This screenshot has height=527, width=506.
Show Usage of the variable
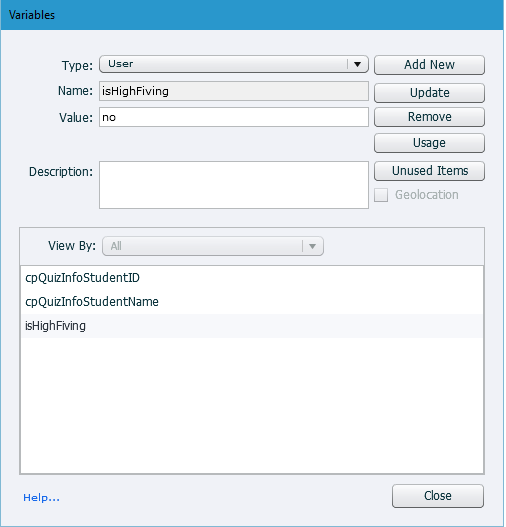click(x=429, y=143)
